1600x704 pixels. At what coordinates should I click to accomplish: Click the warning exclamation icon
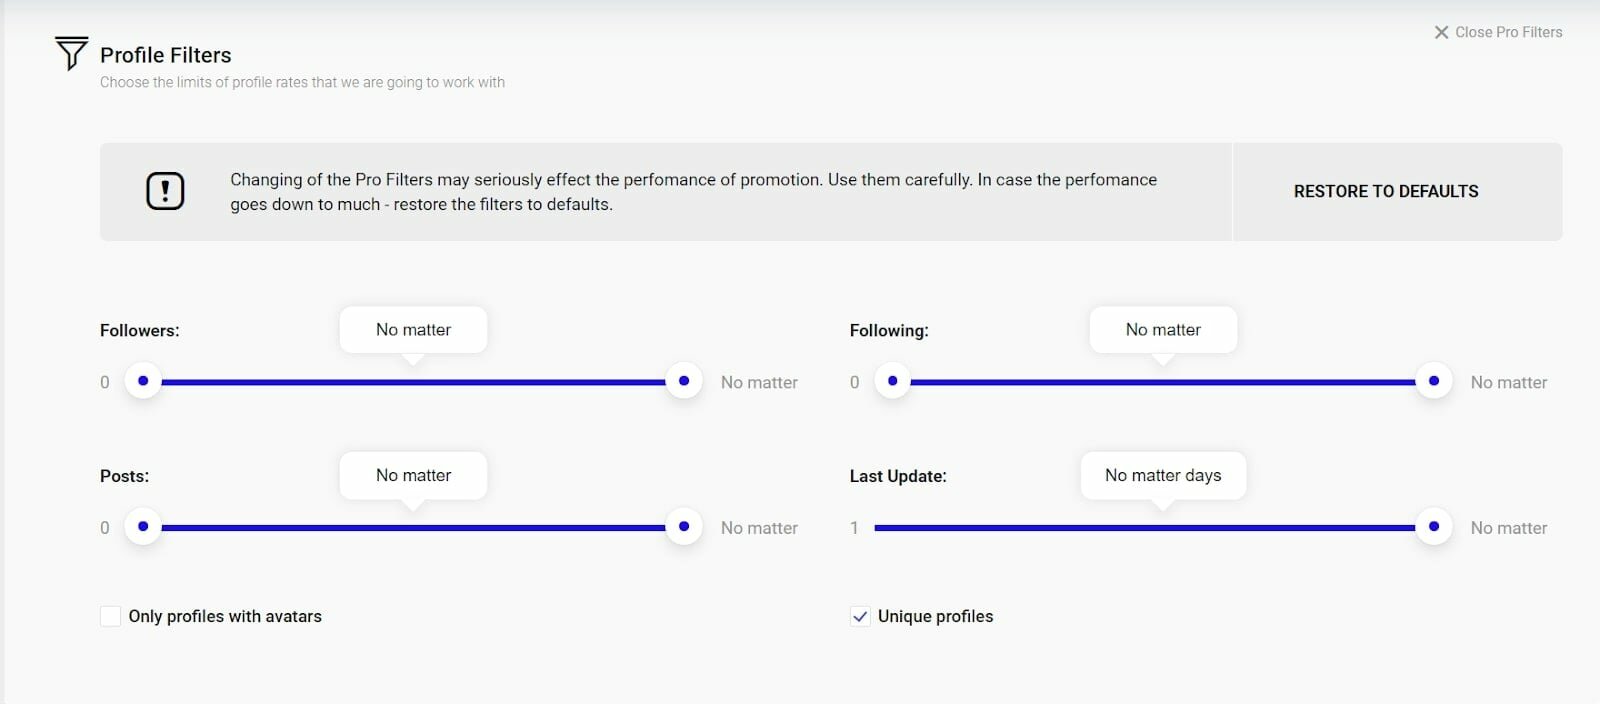(165, 191)
